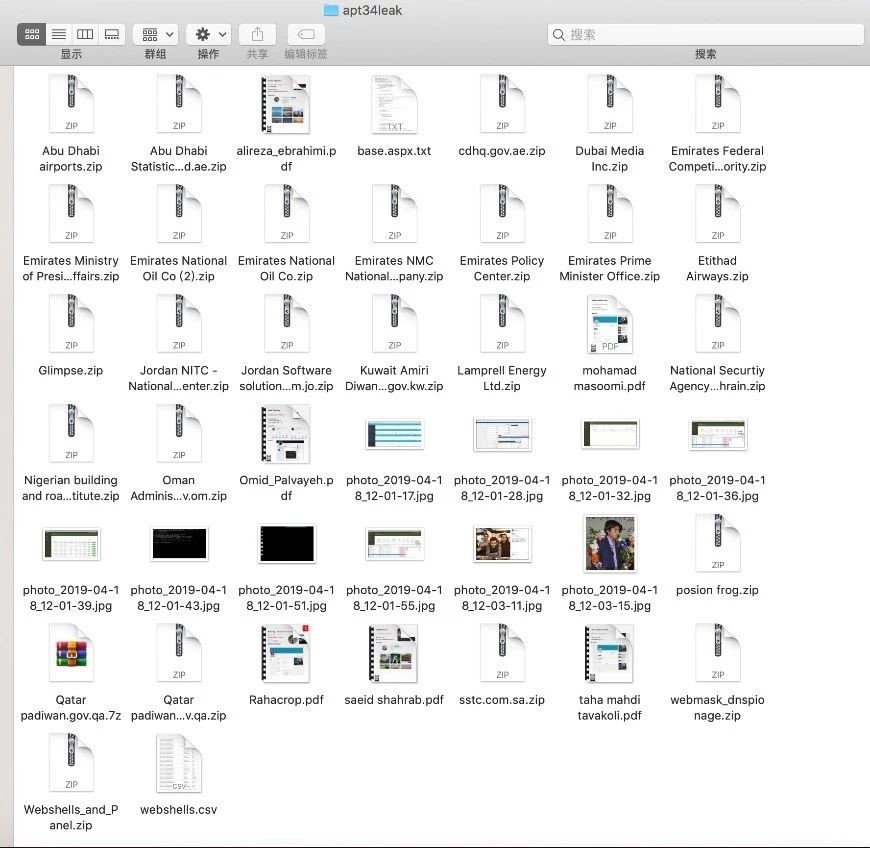Select the Rahacrop.pdf thumbnail

click(286, 653)
